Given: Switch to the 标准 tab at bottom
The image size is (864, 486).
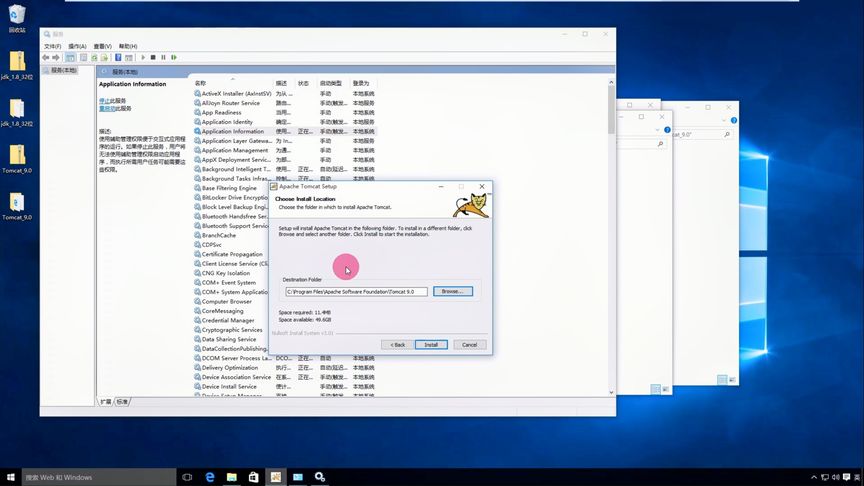Looking at the screenshot, I should point(122,402).
